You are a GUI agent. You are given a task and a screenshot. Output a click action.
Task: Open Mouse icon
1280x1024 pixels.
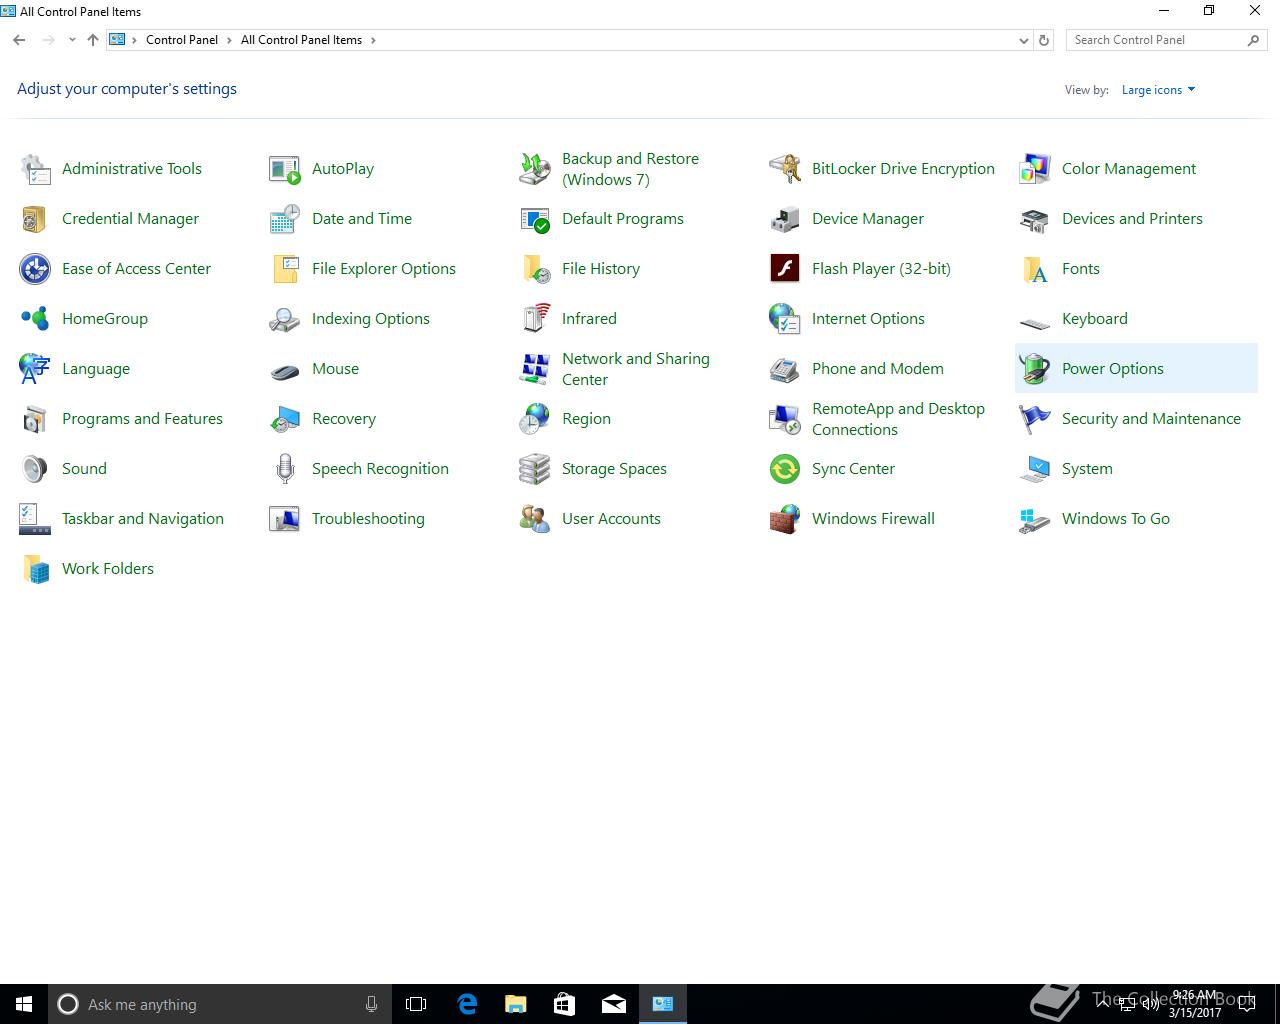[x=285, y=371]
